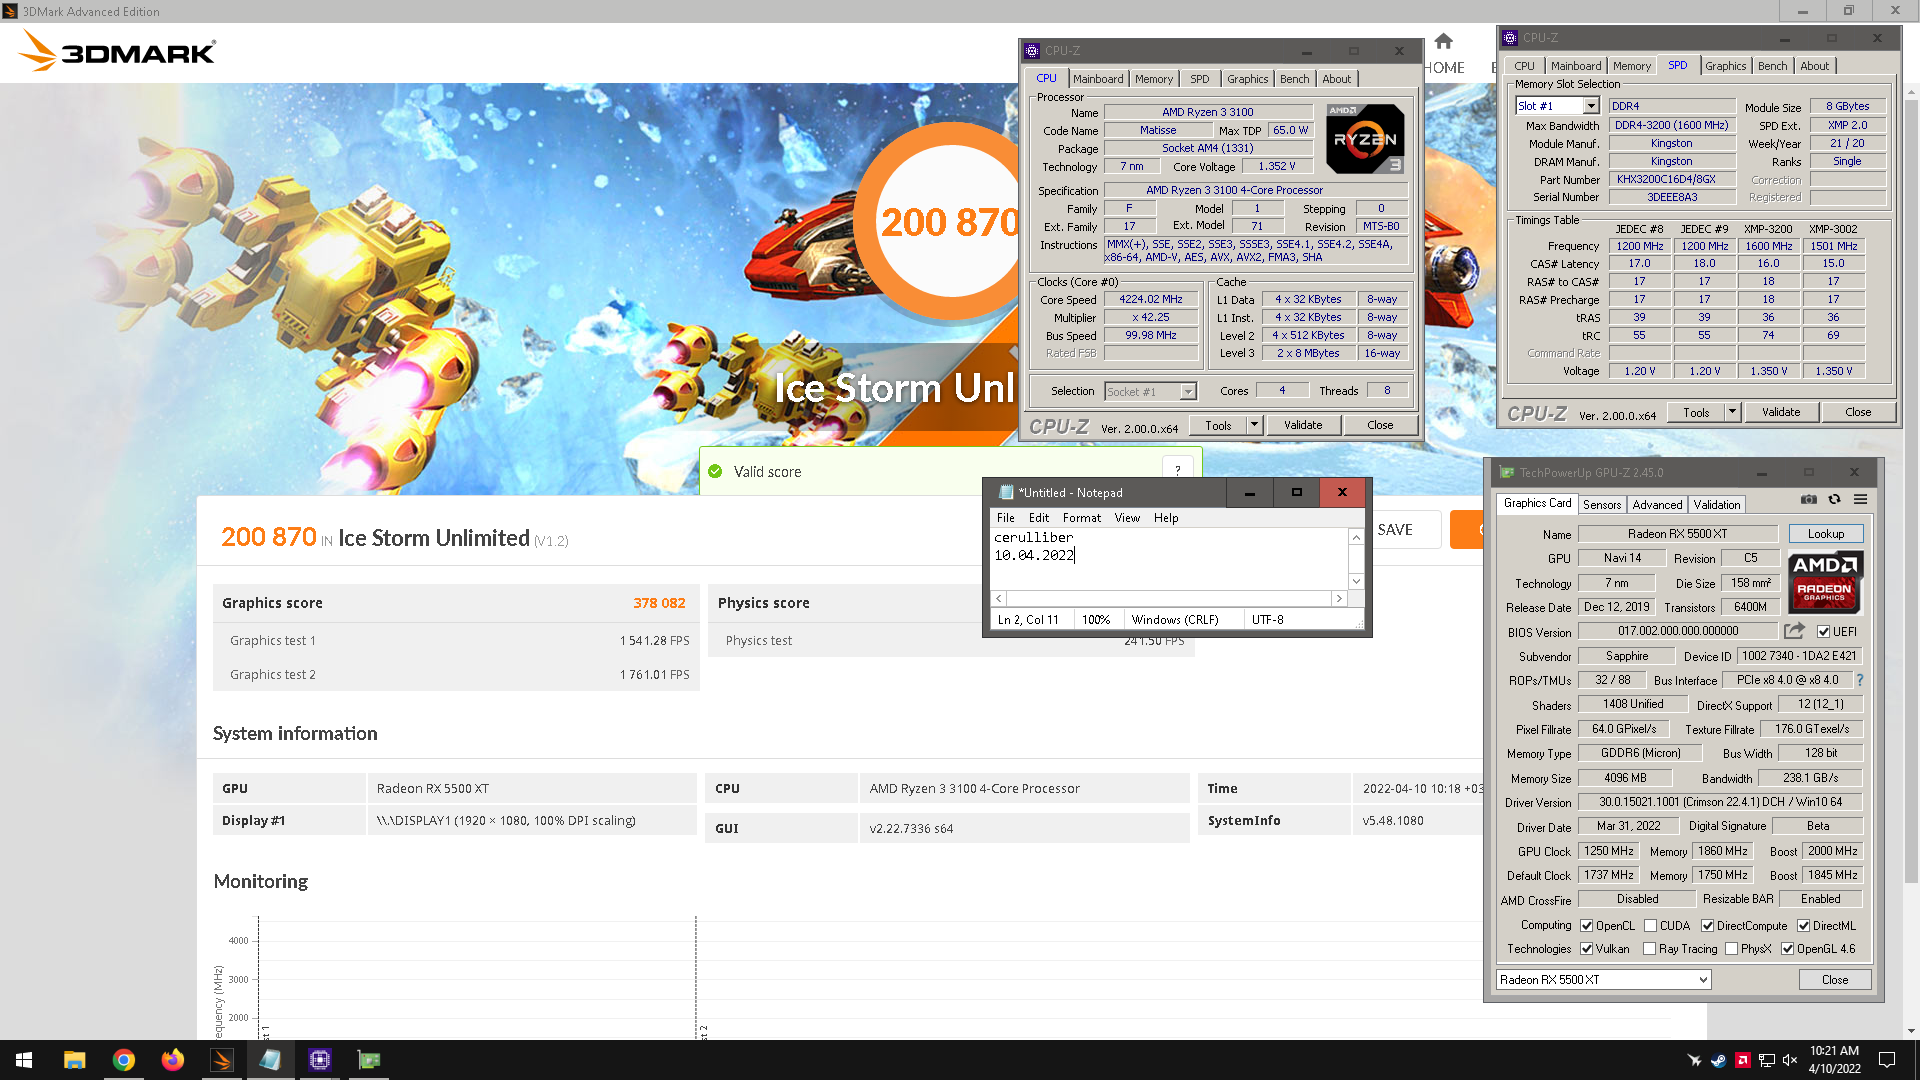This screenshot has height=1080, width=1920.
Task: Toggle DirectCompute checkbox
Action: 1707,926
